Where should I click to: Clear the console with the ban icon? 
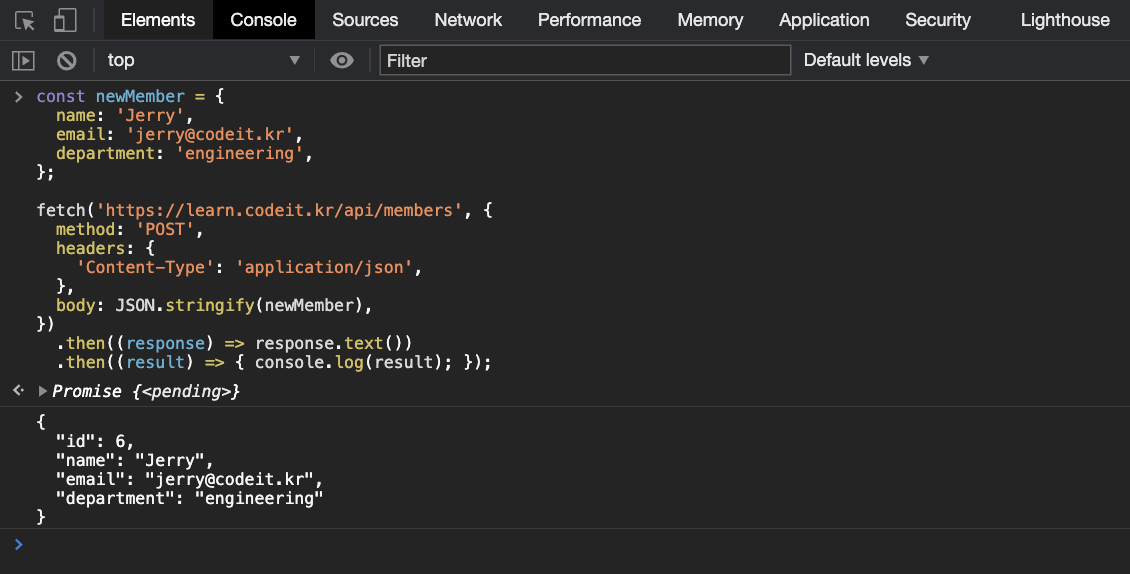[67, 61]
